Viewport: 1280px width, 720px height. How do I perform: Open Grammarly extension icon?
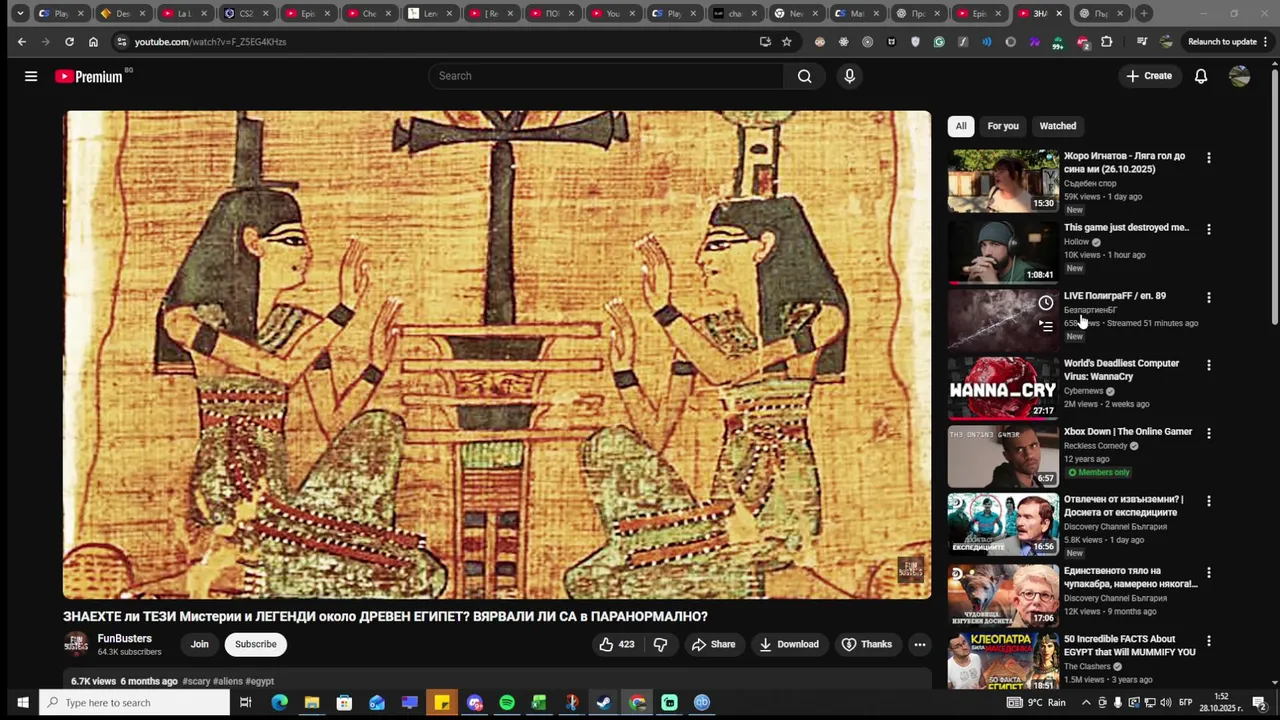(x=939, y=42)
